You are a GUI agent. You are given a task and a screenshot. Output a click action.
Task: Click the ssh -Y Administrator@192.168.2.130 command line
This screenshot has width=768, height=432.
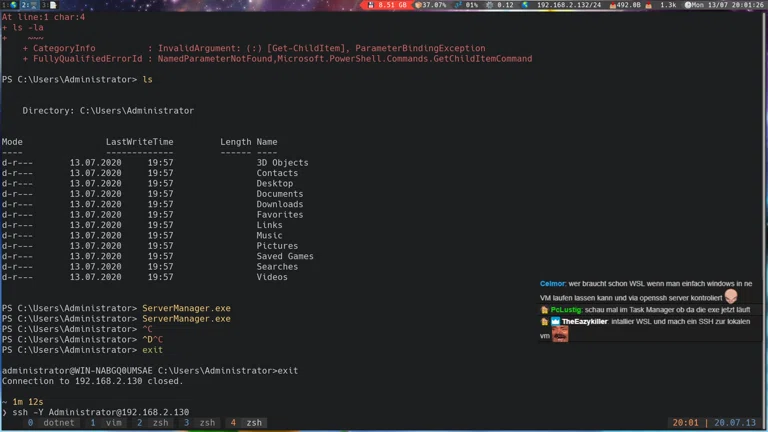pos(100,412)
